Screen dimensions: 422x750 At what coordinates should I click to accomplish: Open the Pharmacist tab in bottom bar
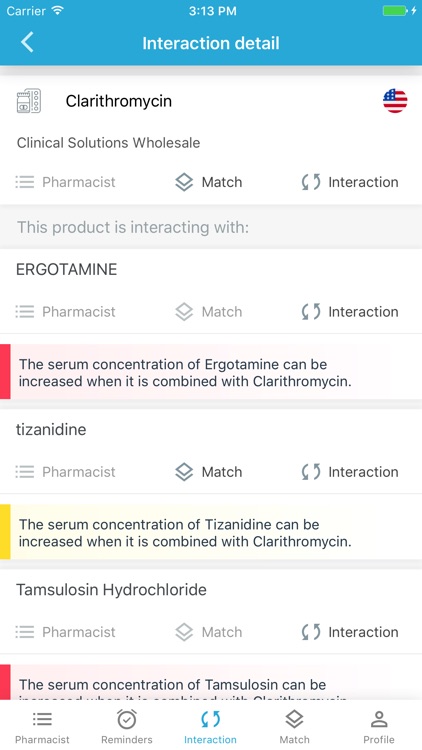click(x=42, y=727)
